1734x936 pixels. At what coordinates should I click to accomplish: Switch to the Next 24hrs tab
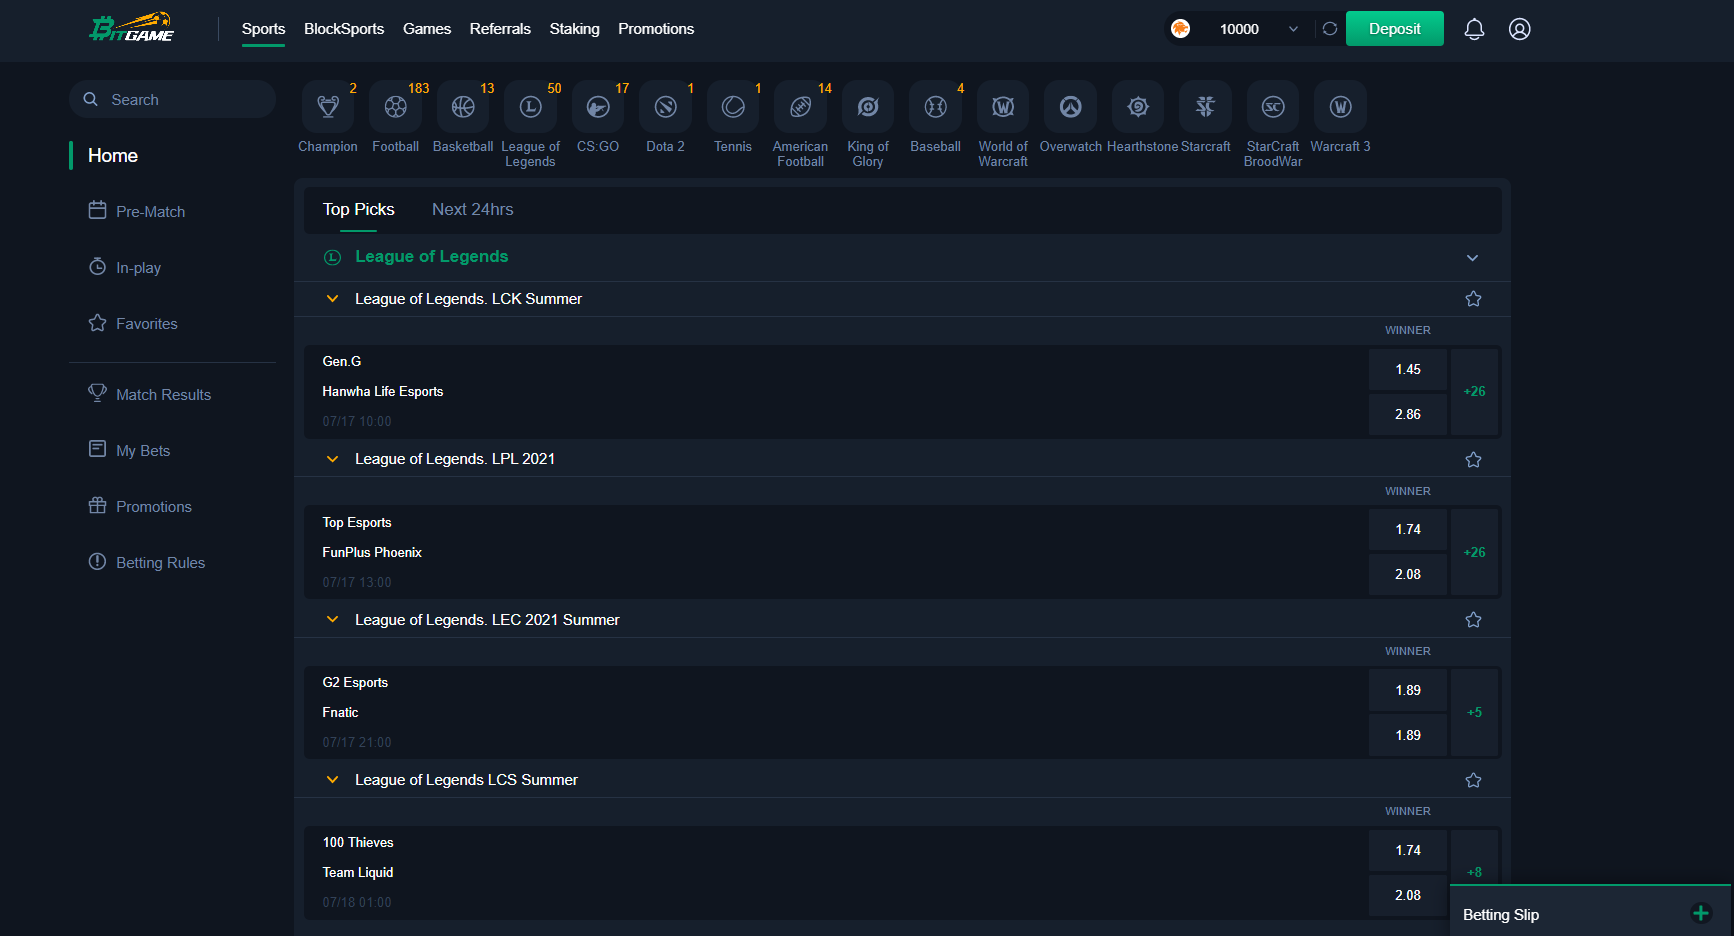(473, 209)
